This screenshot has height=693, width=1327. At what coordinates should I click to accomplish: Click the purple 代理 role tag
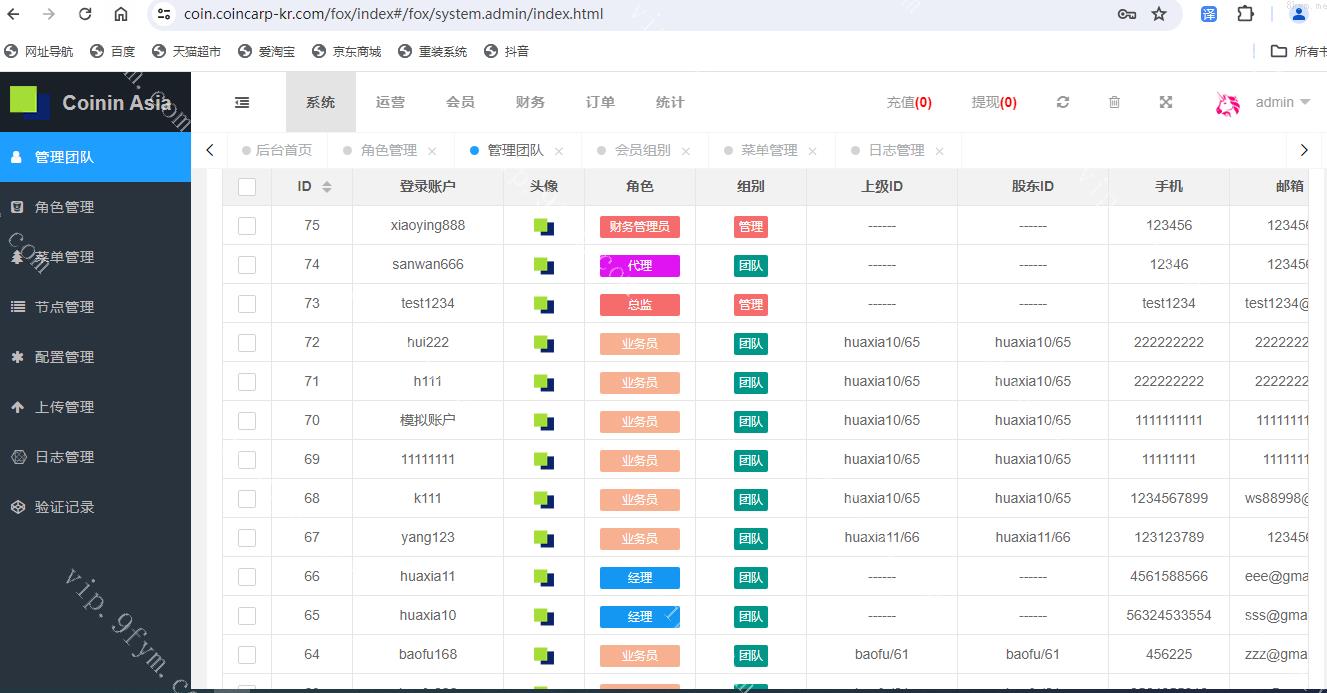point(639,266)
